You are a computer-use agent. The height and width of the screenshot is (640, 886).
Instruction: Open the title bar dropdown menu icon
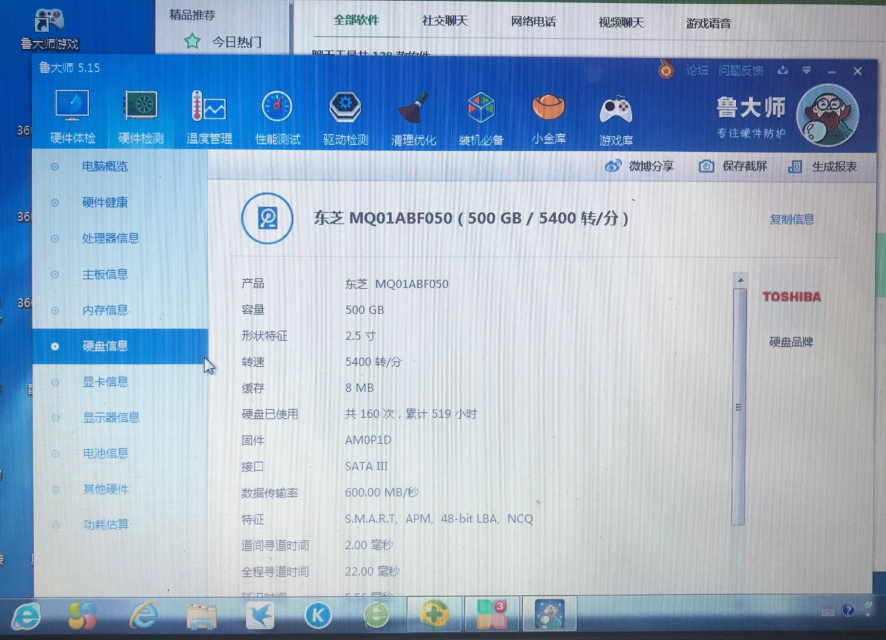pos(806,71)
